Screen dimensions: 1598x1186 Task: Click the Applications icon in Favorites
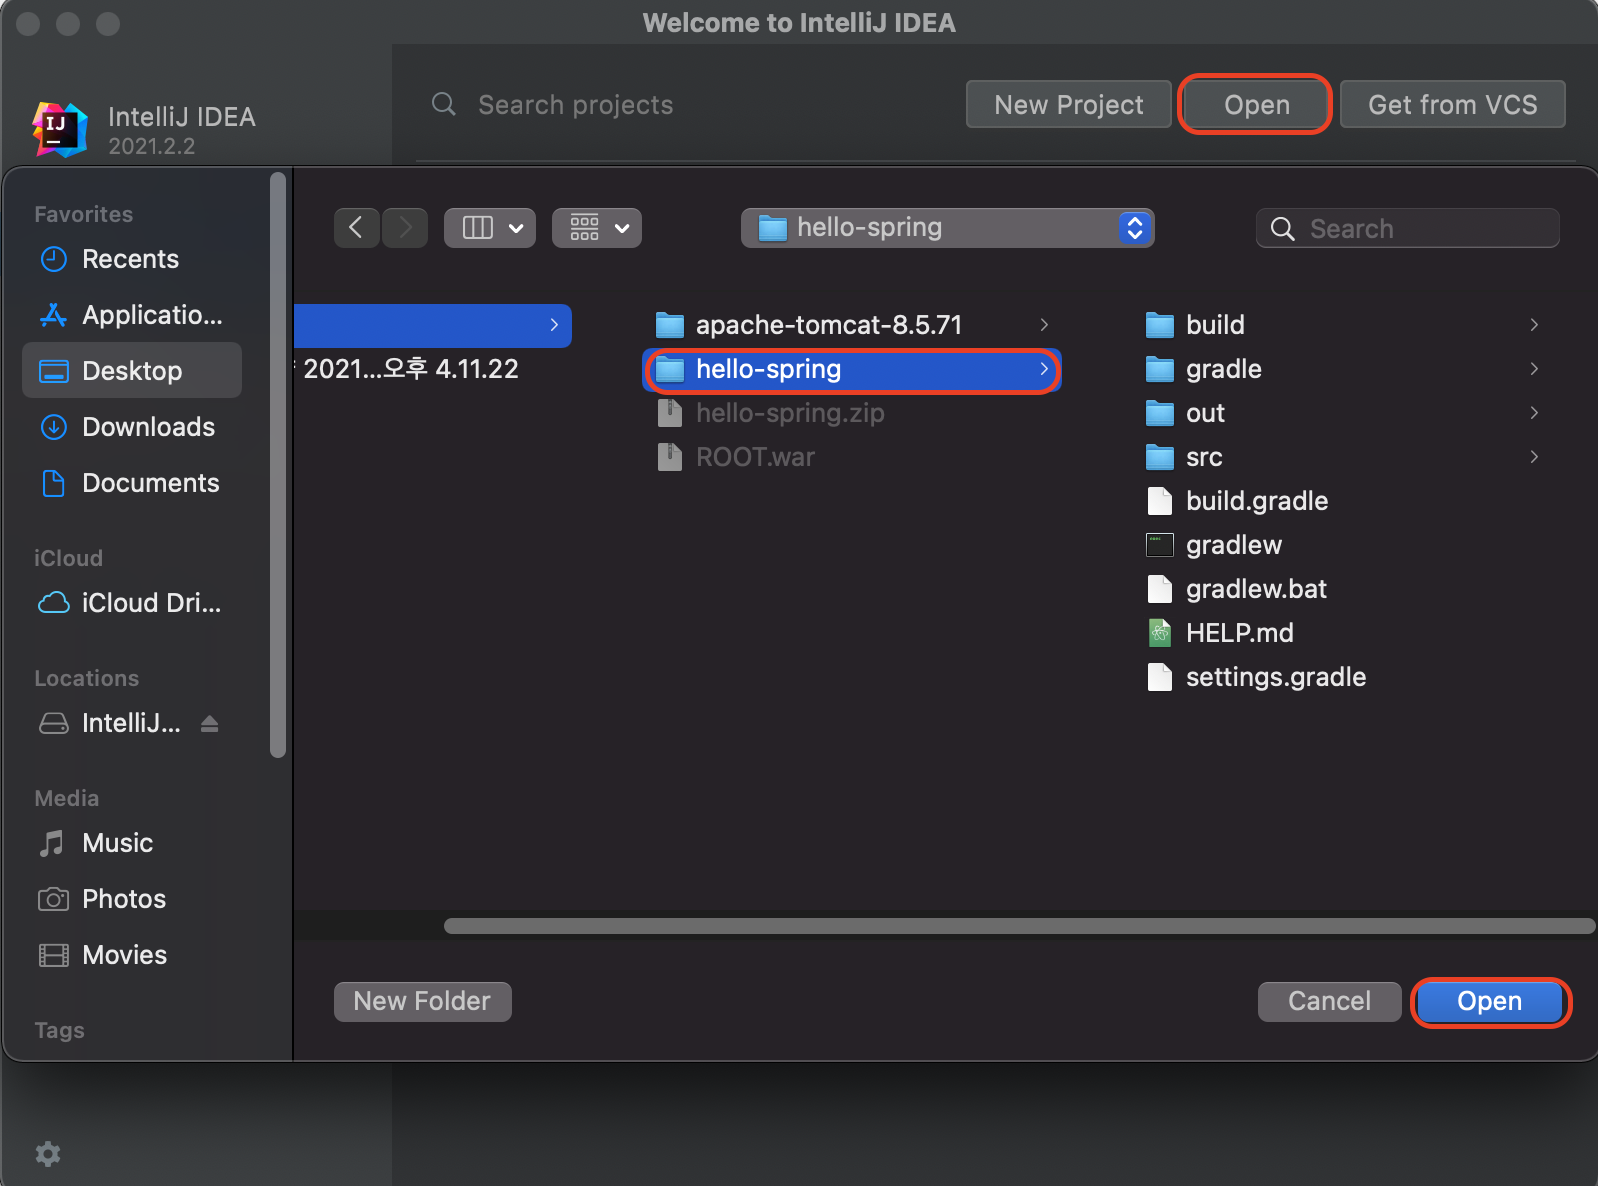(x=54, y=315)
